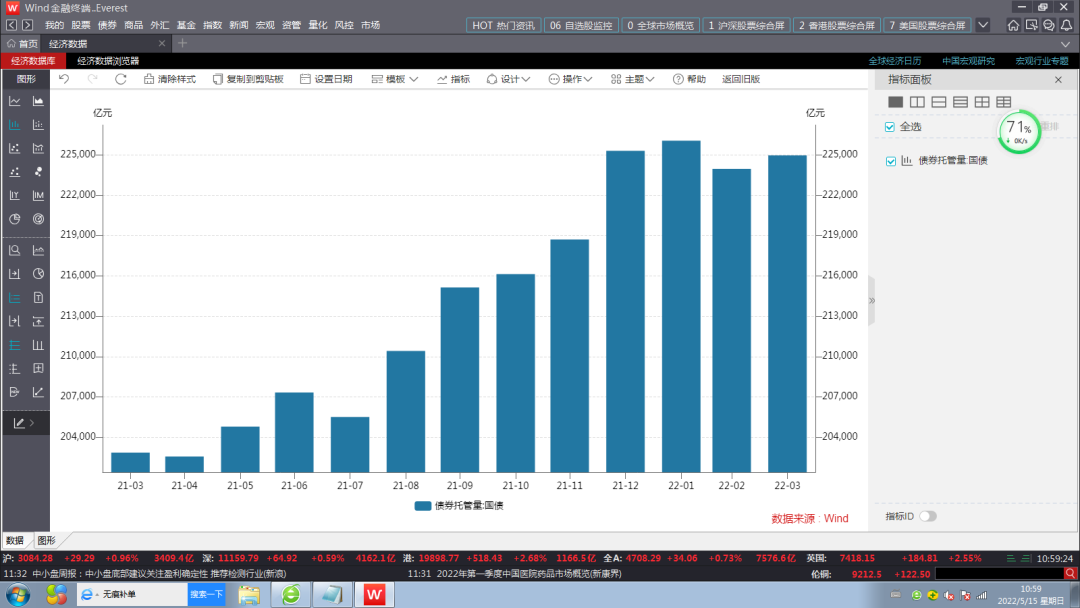Open the 债券 menu
This screenshot has height=608, width=1080.
click(107, 25)
